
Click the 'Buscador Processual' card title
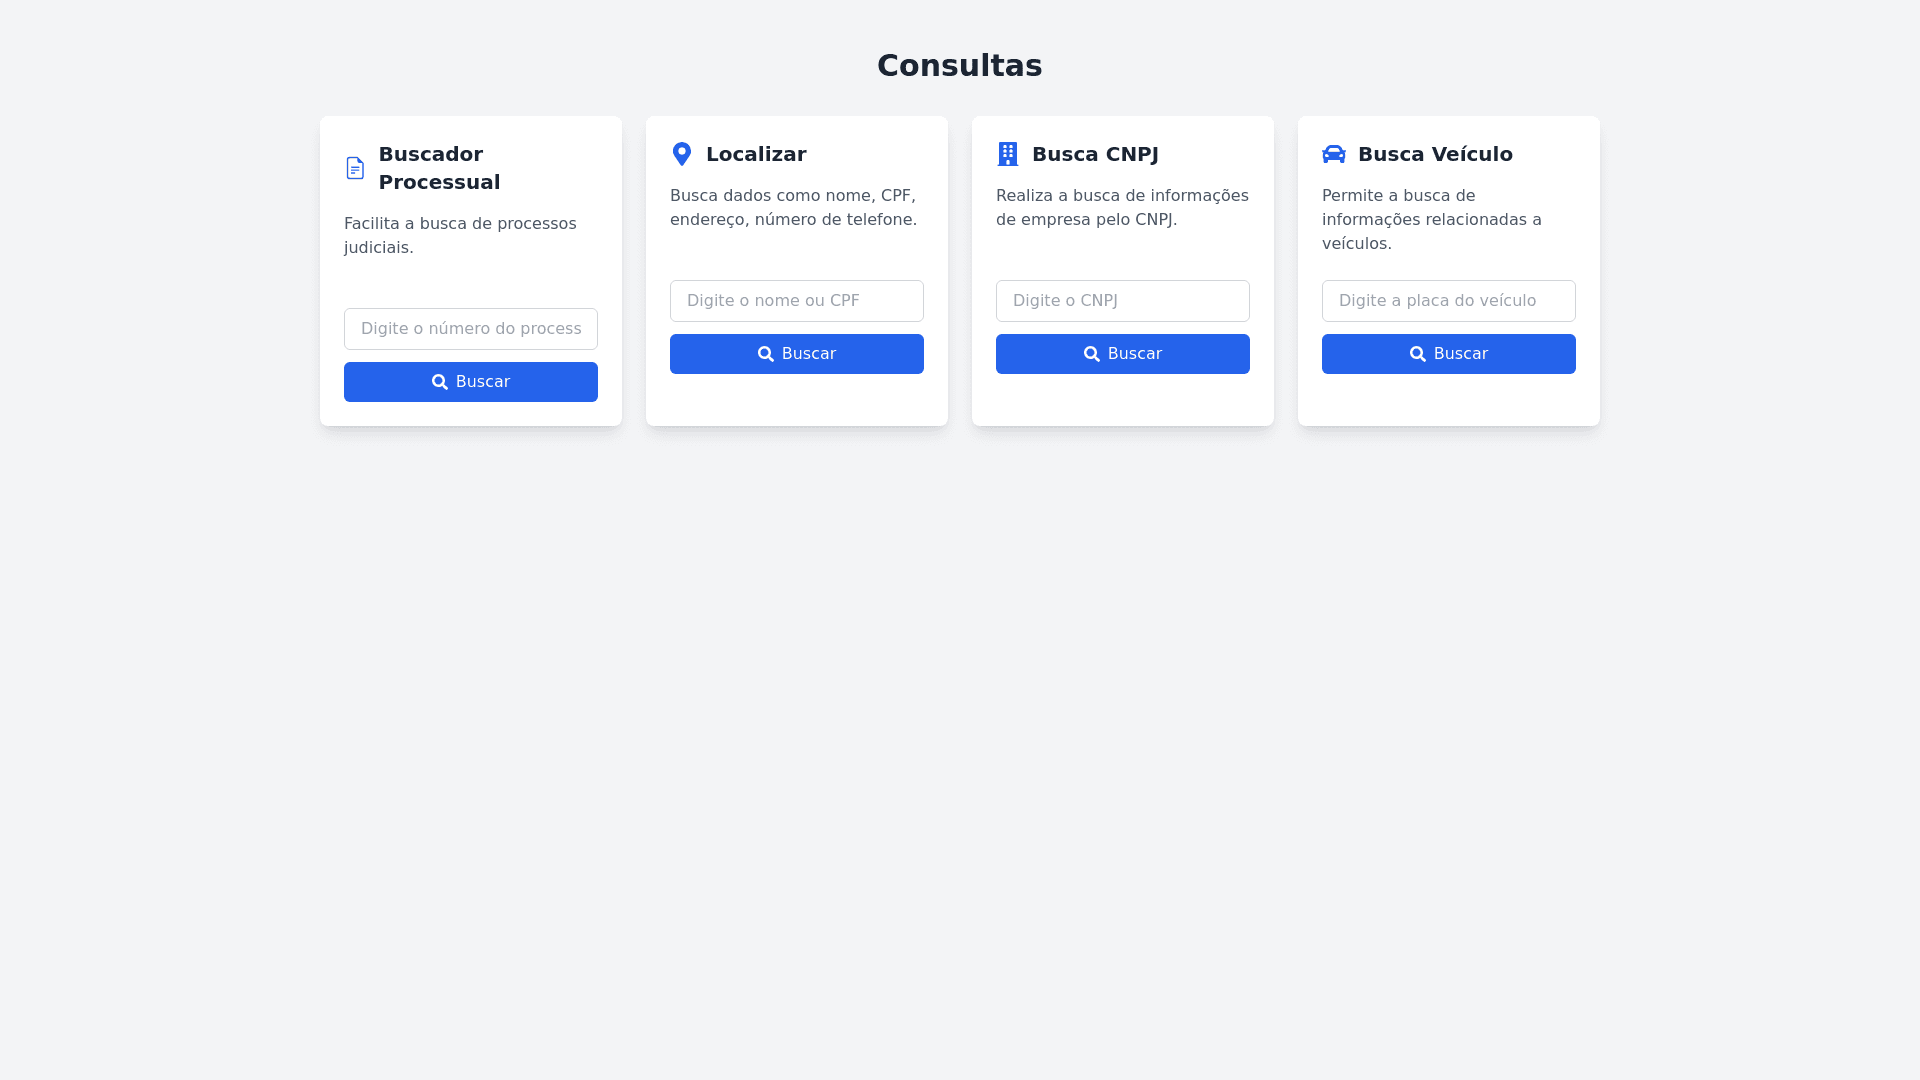coord(439,168)
